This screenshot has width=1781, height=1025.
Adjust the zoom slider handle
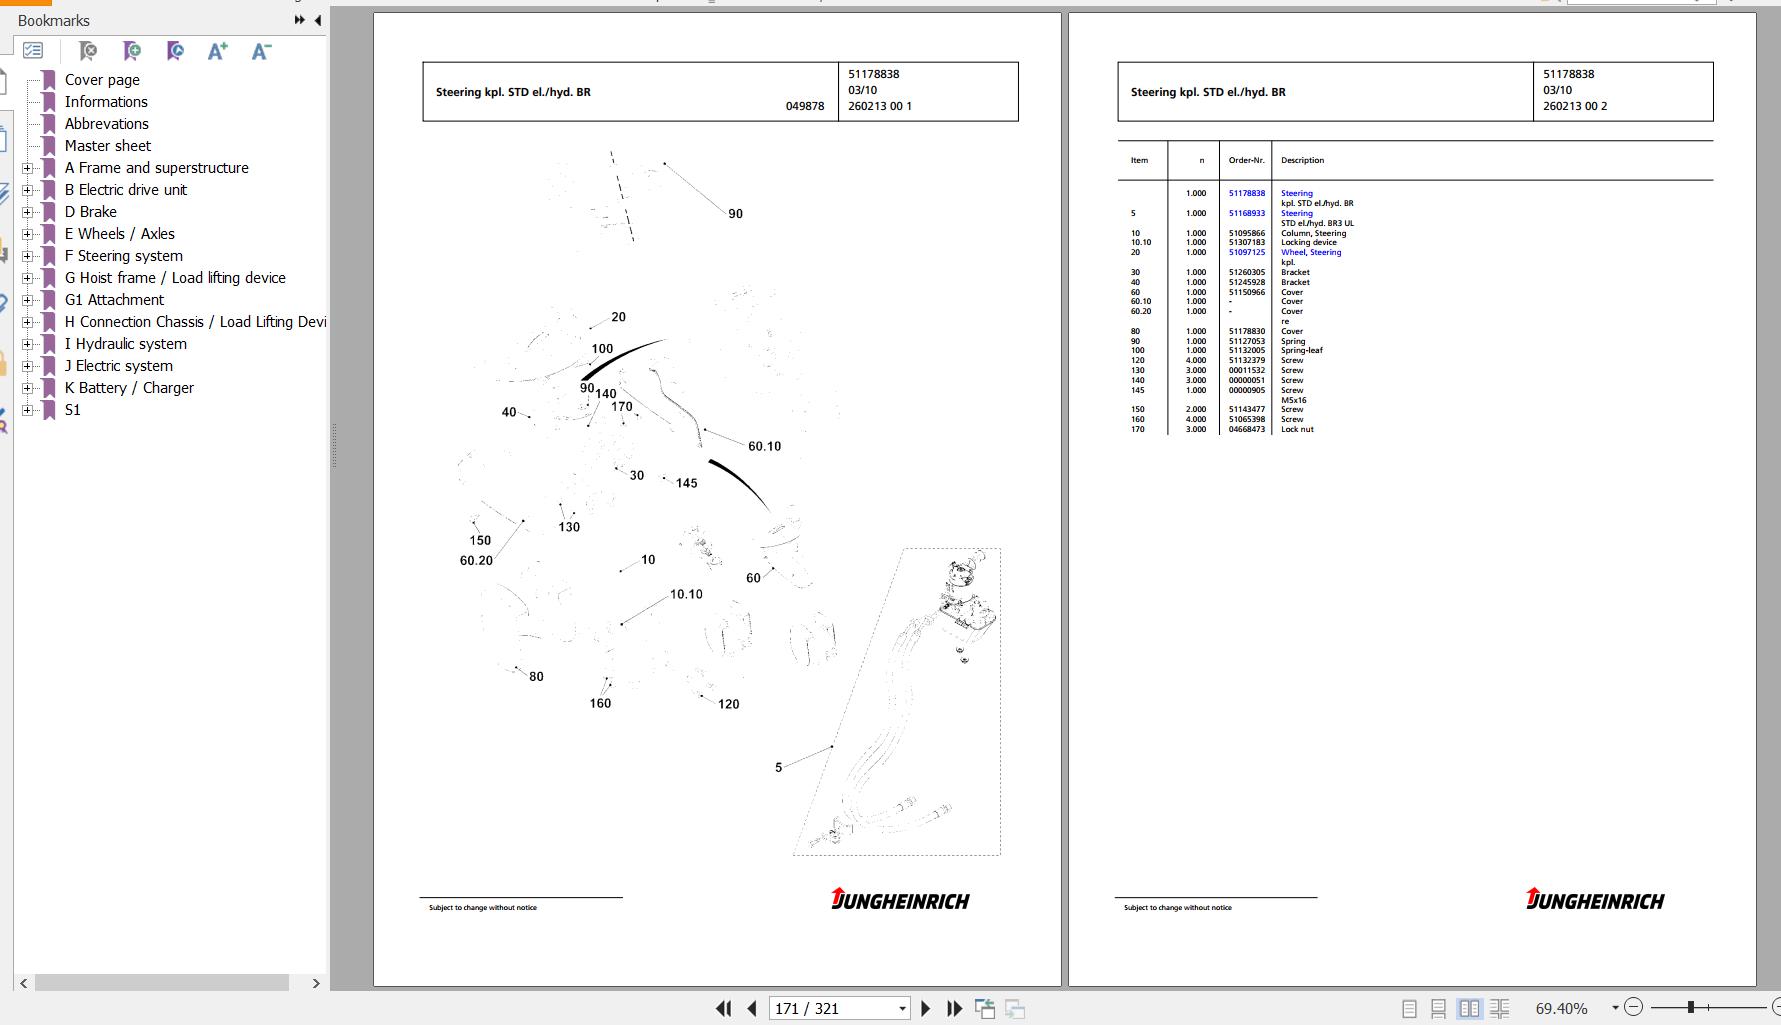1690,1007
